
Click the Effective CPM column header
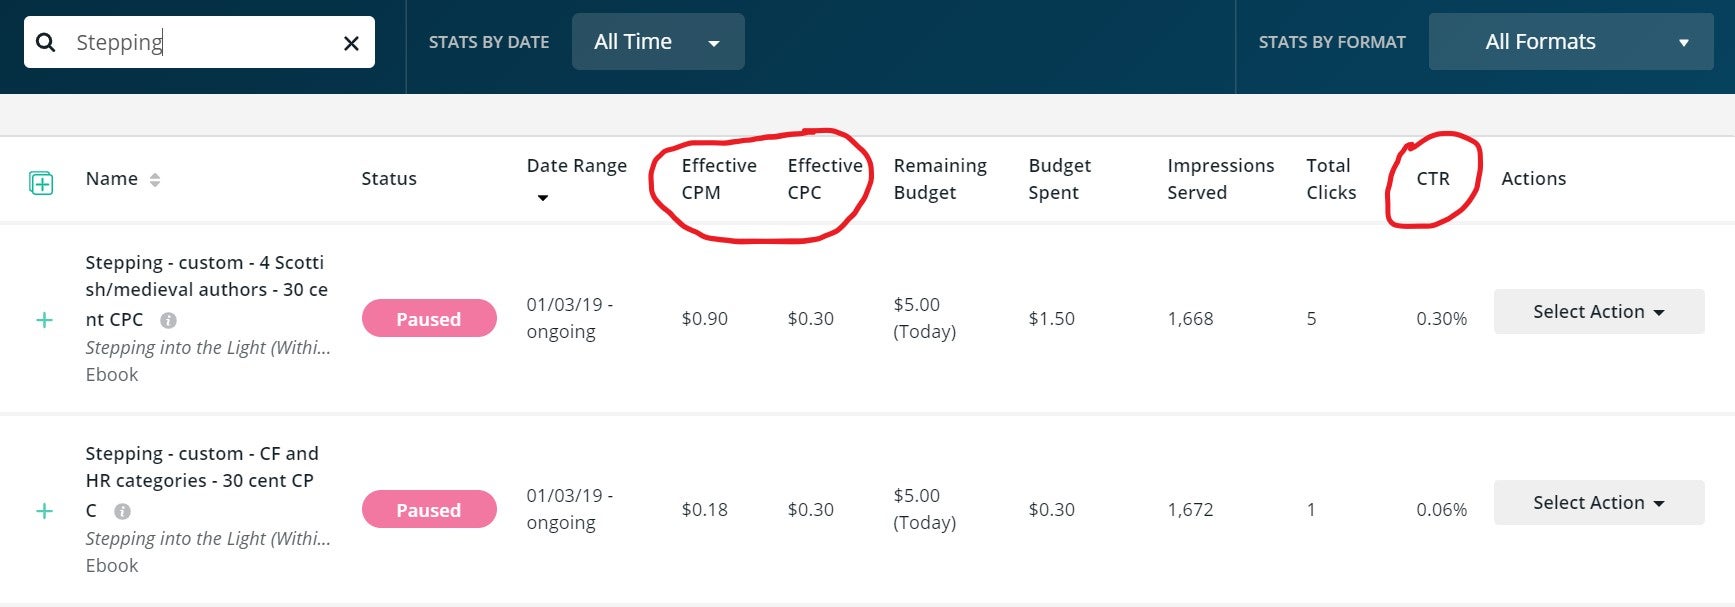[x=718, y=179]
